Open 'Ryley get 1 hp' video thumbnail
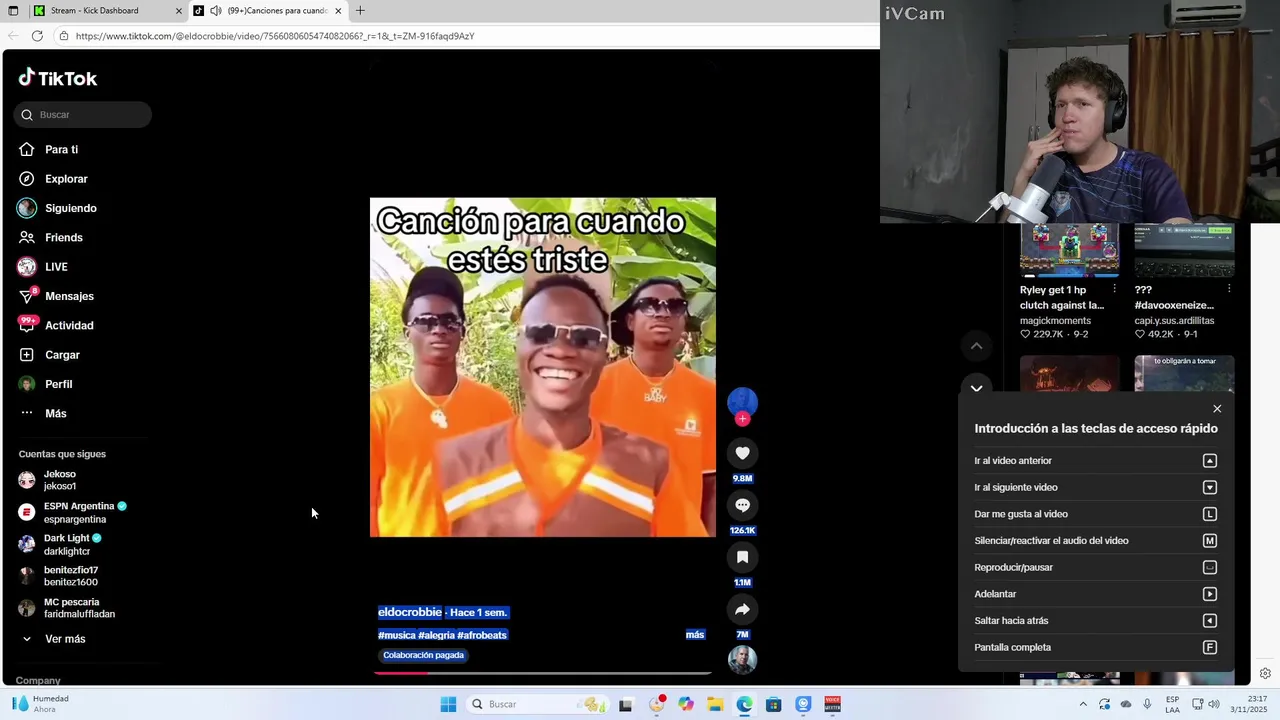The width and height of the screenshot is (1280, 720). (x=1069, y=250)
